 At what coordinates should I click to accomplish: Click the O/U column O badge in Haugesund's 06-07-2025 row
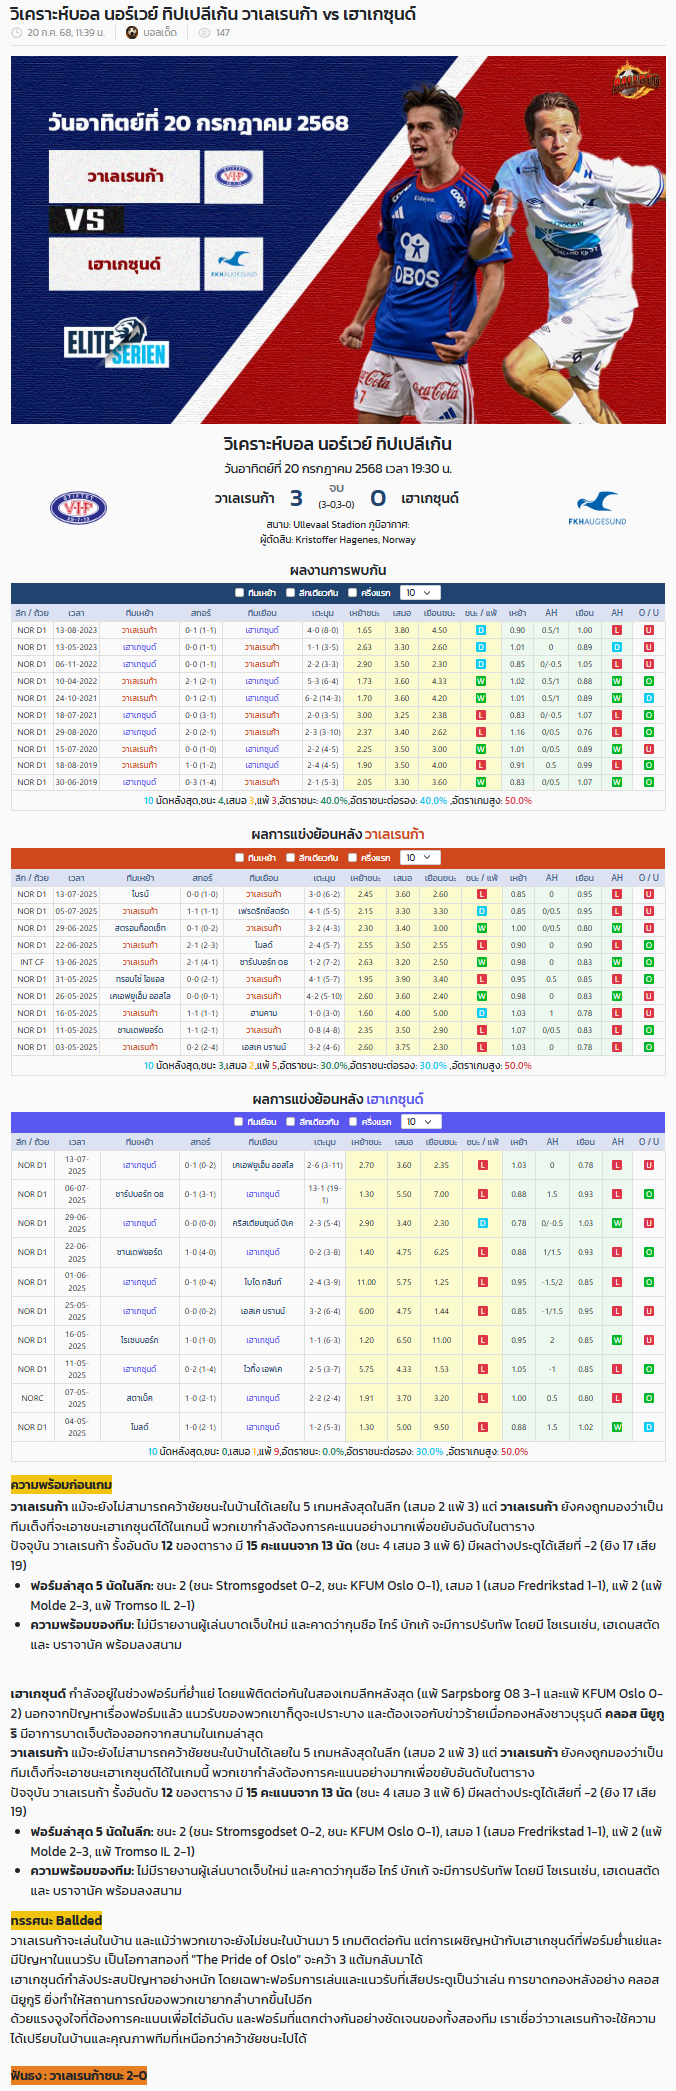click(649, 1194)
